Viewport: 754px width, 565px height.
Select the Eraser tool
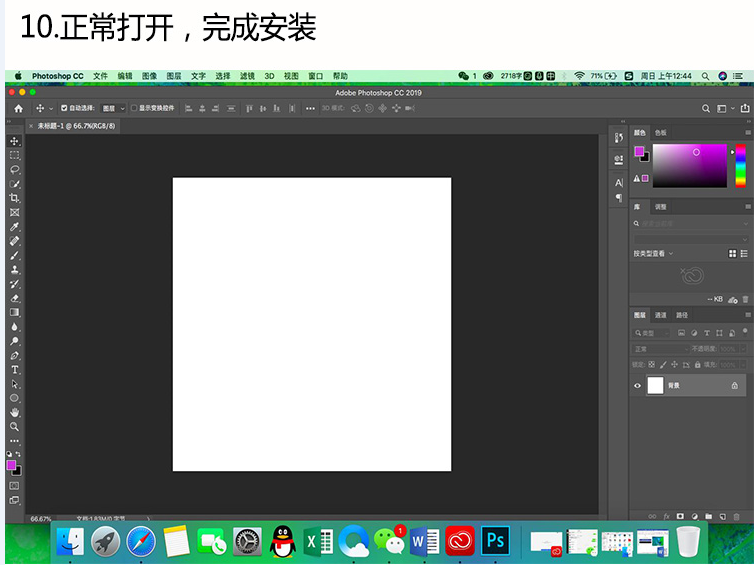pyautogui.click(x=14, y=298)
